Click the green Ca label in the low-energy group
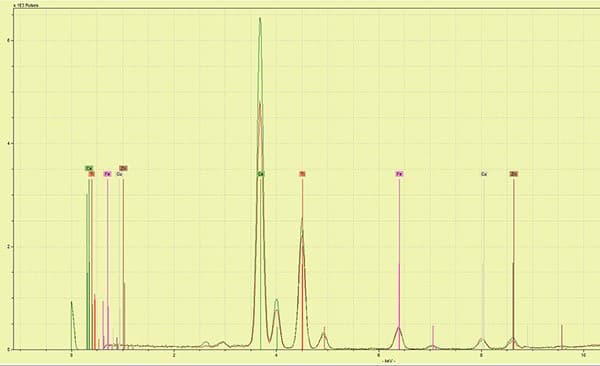Screen dimensions: 600x366 click(89, 168)
